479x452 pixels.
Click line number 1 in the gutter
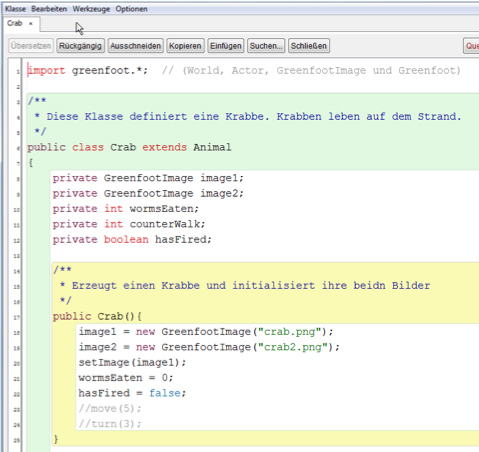(18, 72)
